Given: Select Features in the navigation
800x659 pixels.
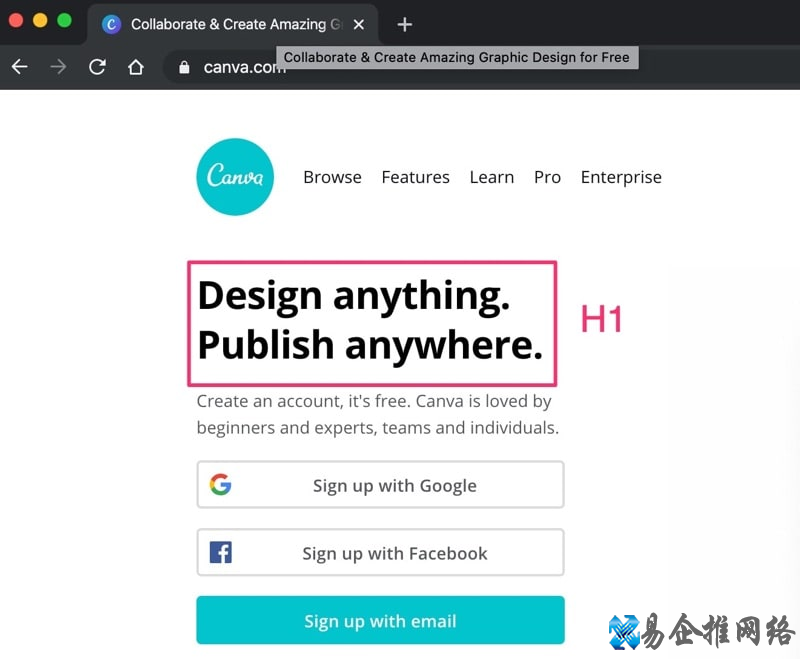Looking at the screenshot, I should click(x=415, y=177).
